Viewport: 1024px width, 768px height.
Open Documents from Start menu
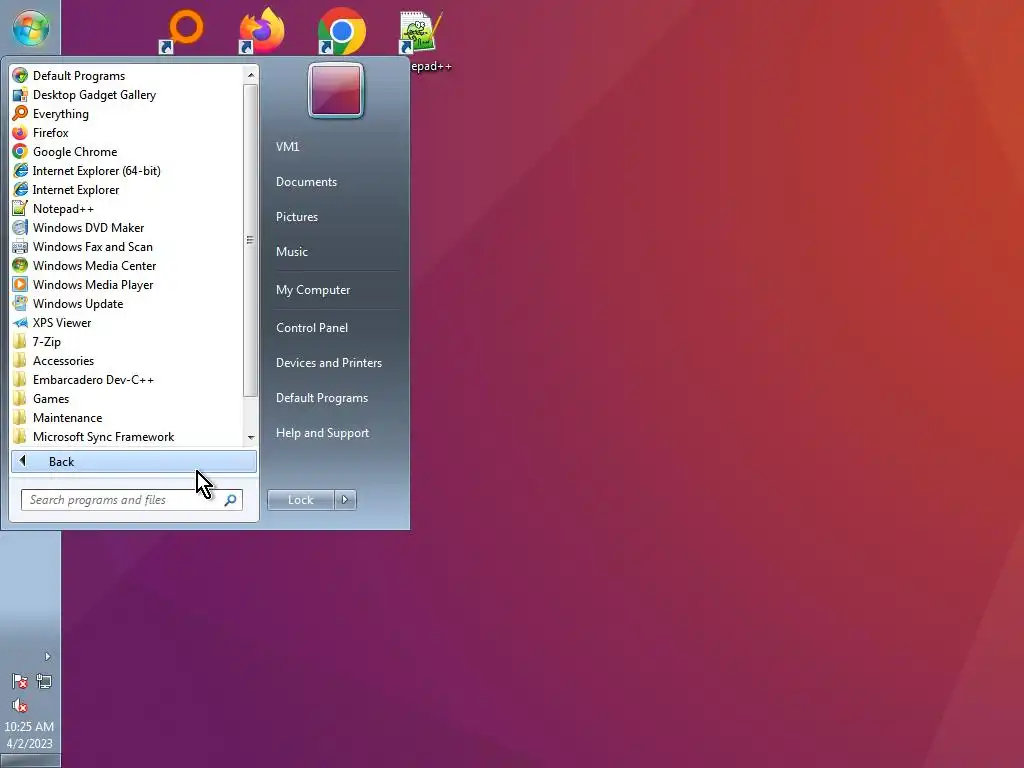click(306, 182)
